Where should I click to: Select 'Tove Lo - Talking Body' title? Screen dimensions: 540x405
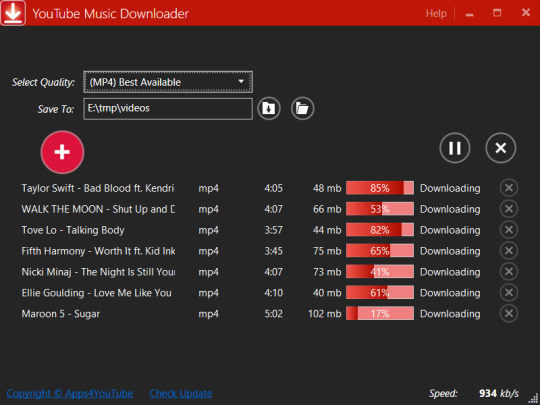coord(73,230)
